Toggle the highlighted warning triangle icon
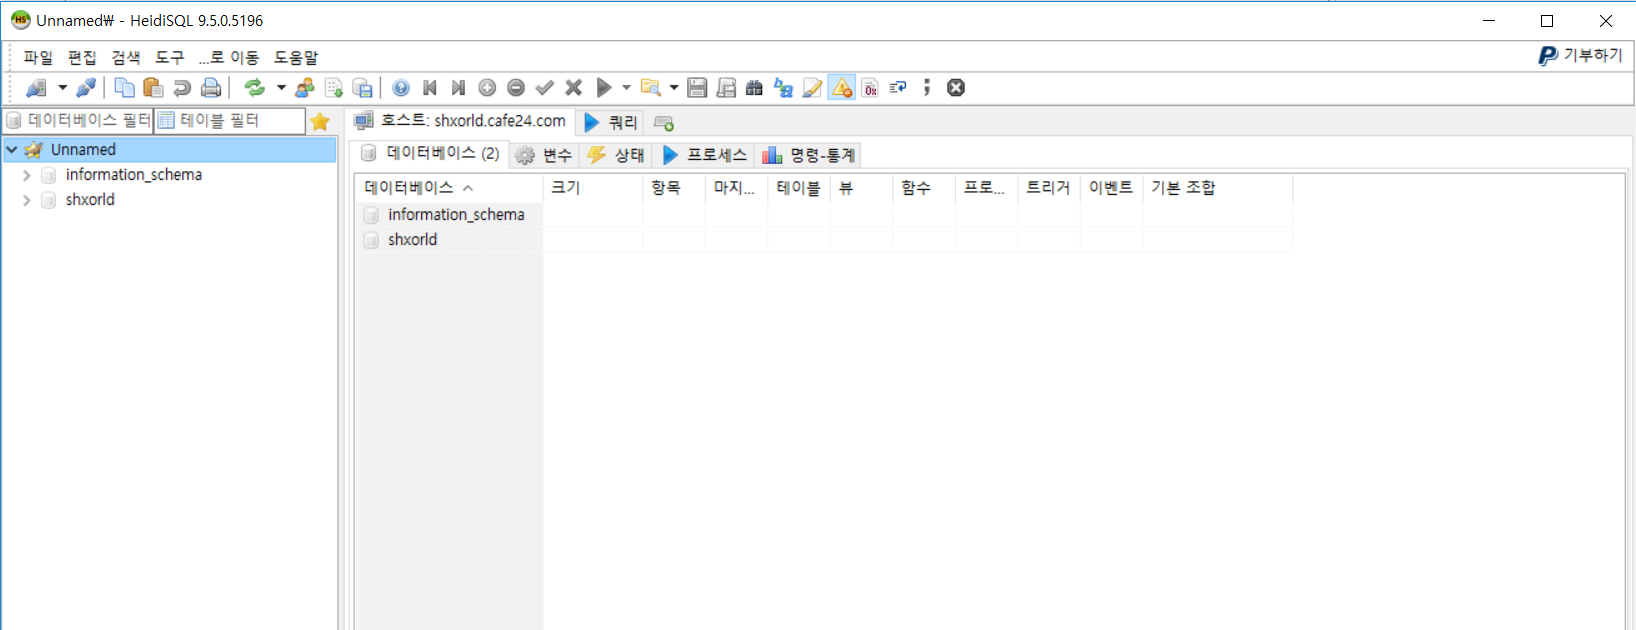Screen dimensions: 1636x630 pos(842,88)
